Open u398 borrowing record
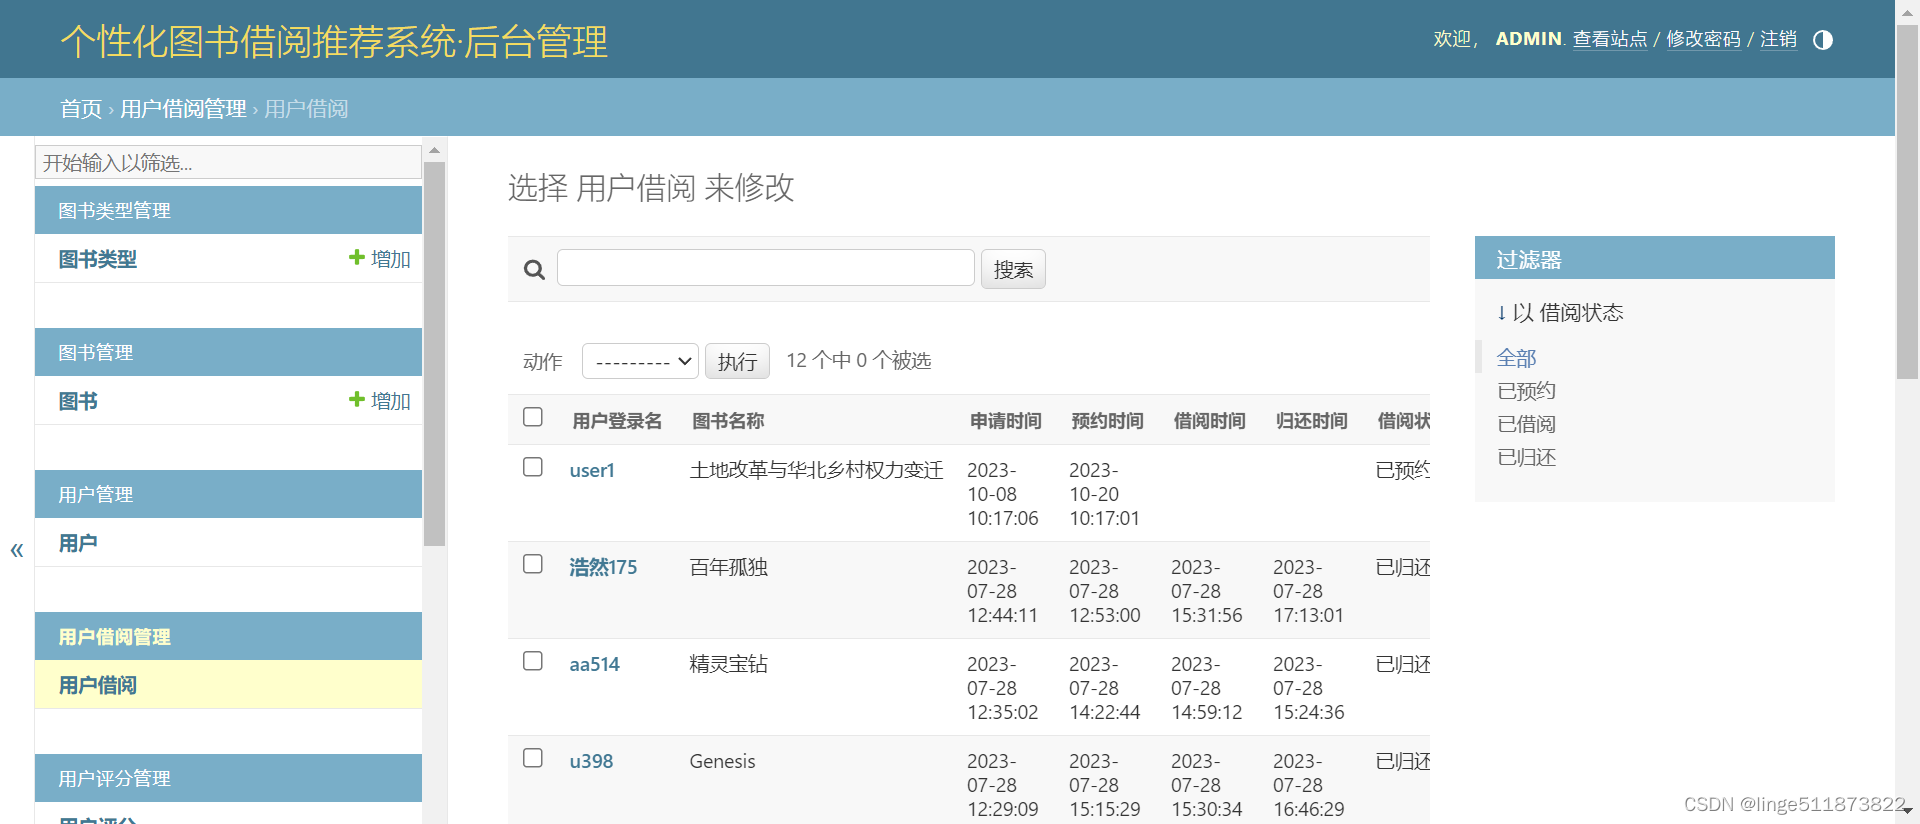 click(x=591, y=761)
